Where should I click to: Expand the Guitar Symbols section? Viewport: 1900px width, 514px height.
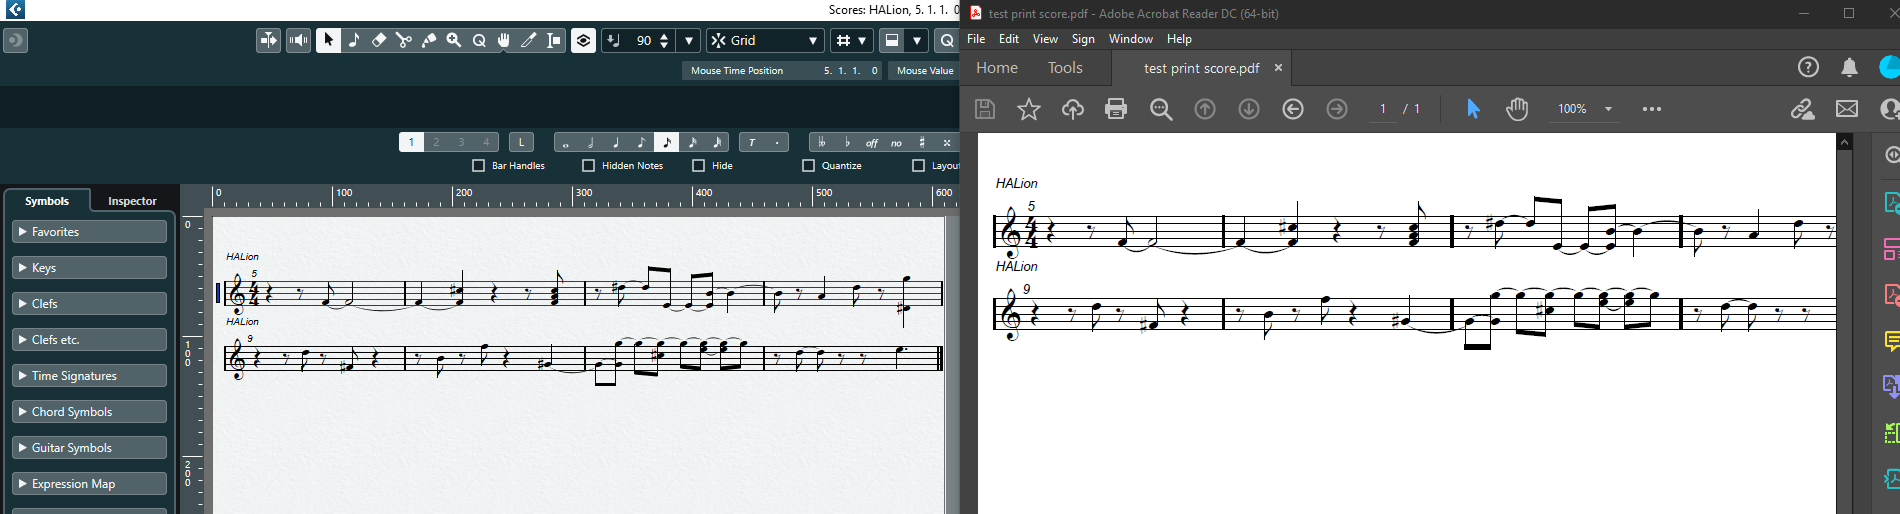click(89, 448)
